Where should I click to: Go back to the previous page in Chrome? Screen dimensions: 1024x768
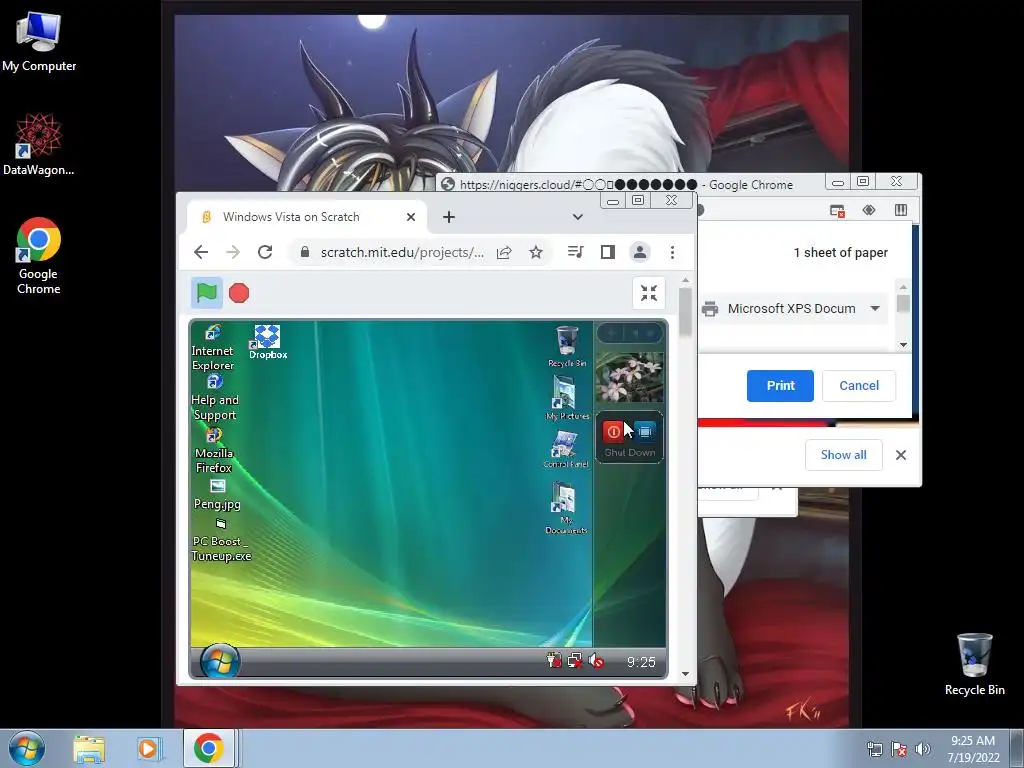pyautogui.click(x=201, y=252)
